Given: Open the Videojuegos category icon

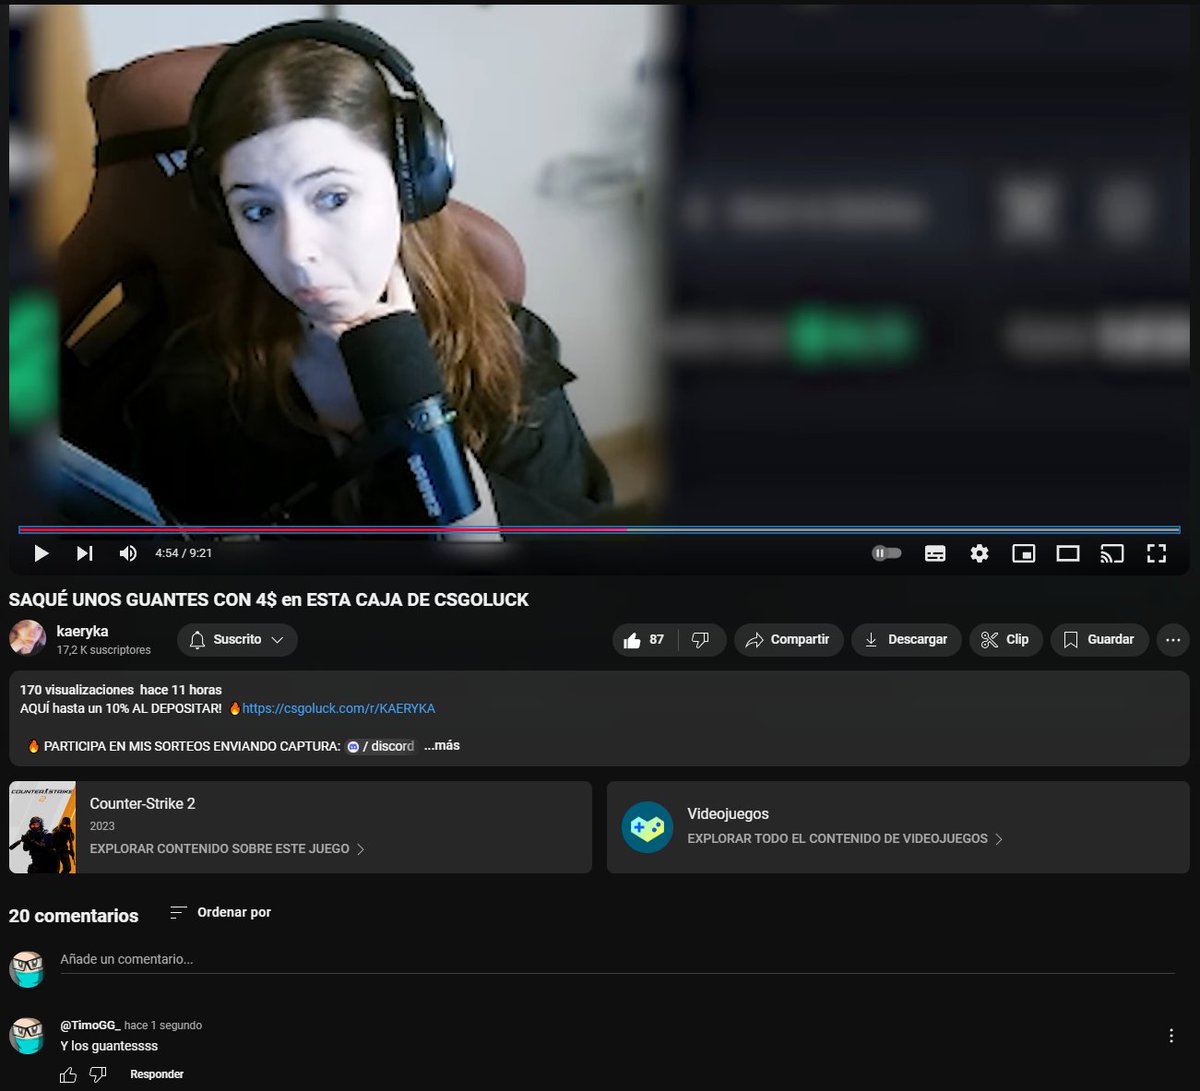Looking at the screenshot, I should pyautogui.click(x=647, y=827).
